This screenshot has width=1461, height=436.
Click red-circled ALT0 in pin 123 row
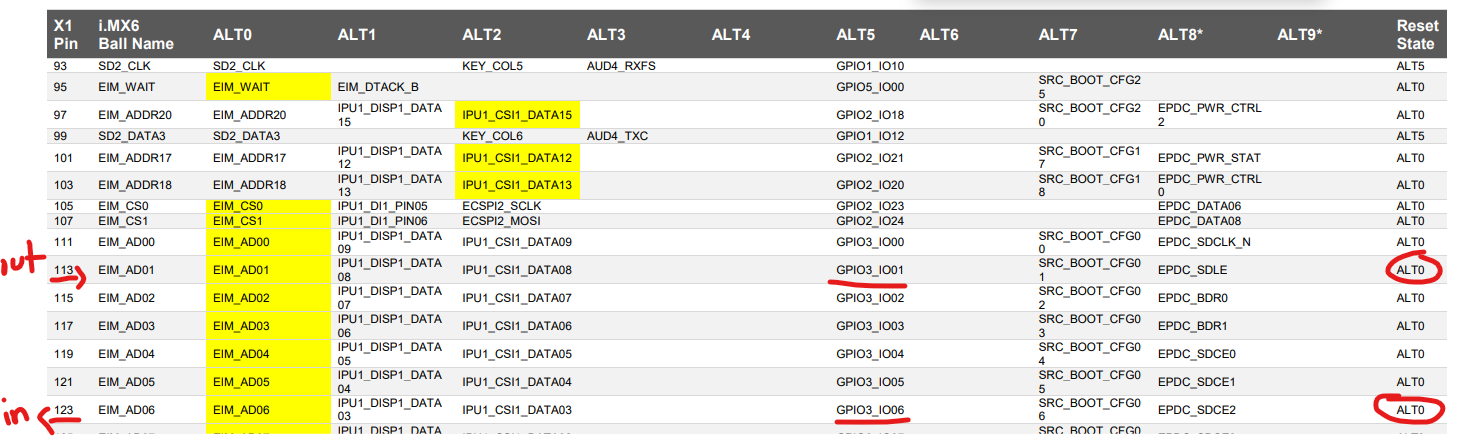[1410, 410]
